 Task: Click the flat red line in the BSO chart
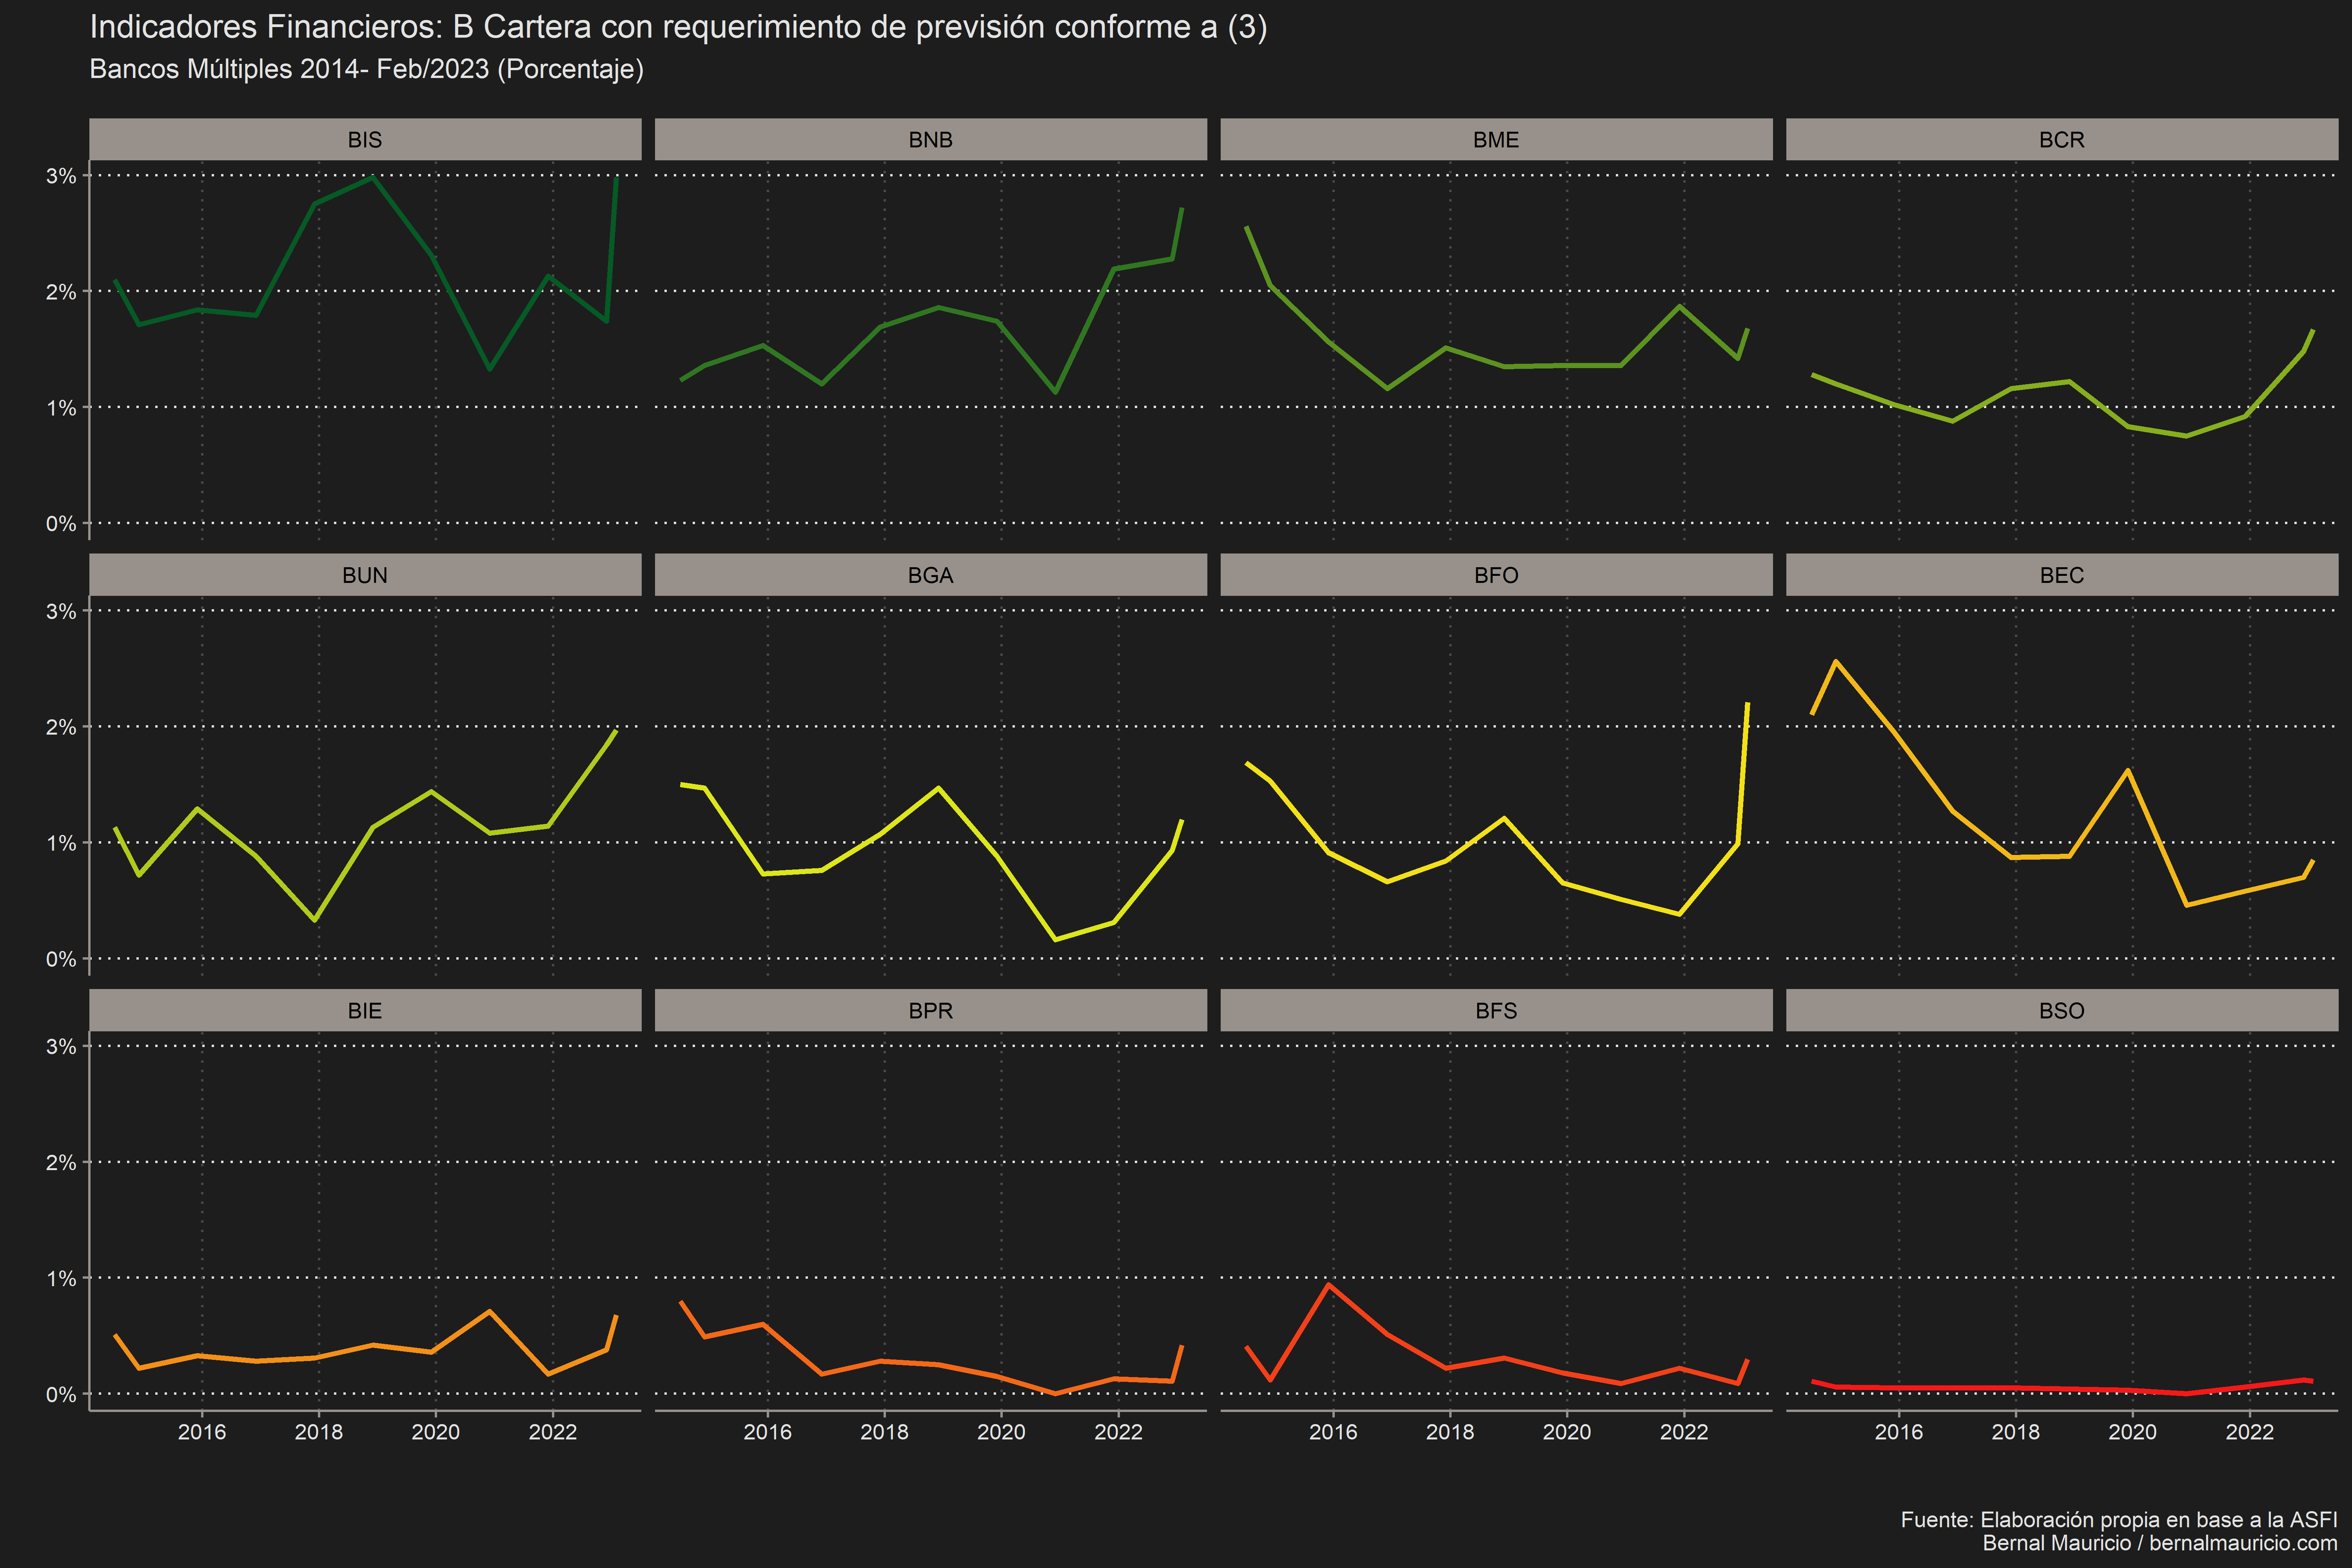[x=2016, y=1388]
